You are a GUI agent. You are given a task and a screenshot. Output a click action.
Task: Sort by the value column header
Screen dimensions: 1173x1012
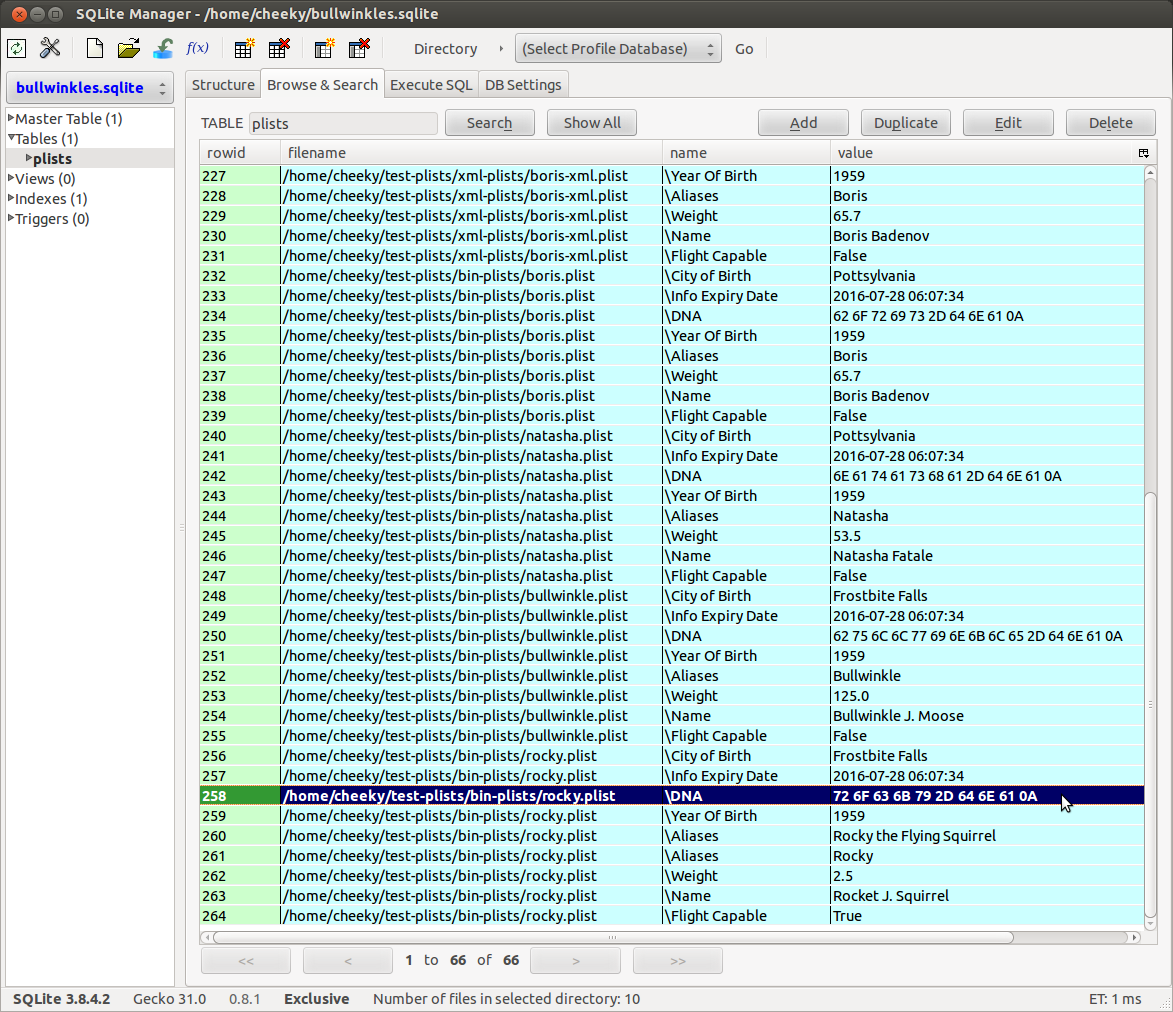pos(983,153)
